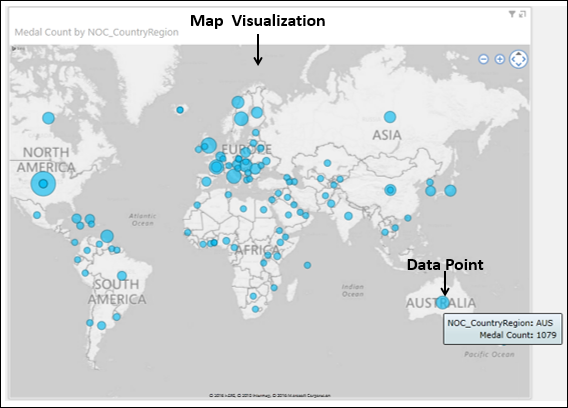This screenshot has width=568, height=408.
Task: Select the China data point bubble
Action: [x=390, y=190]
